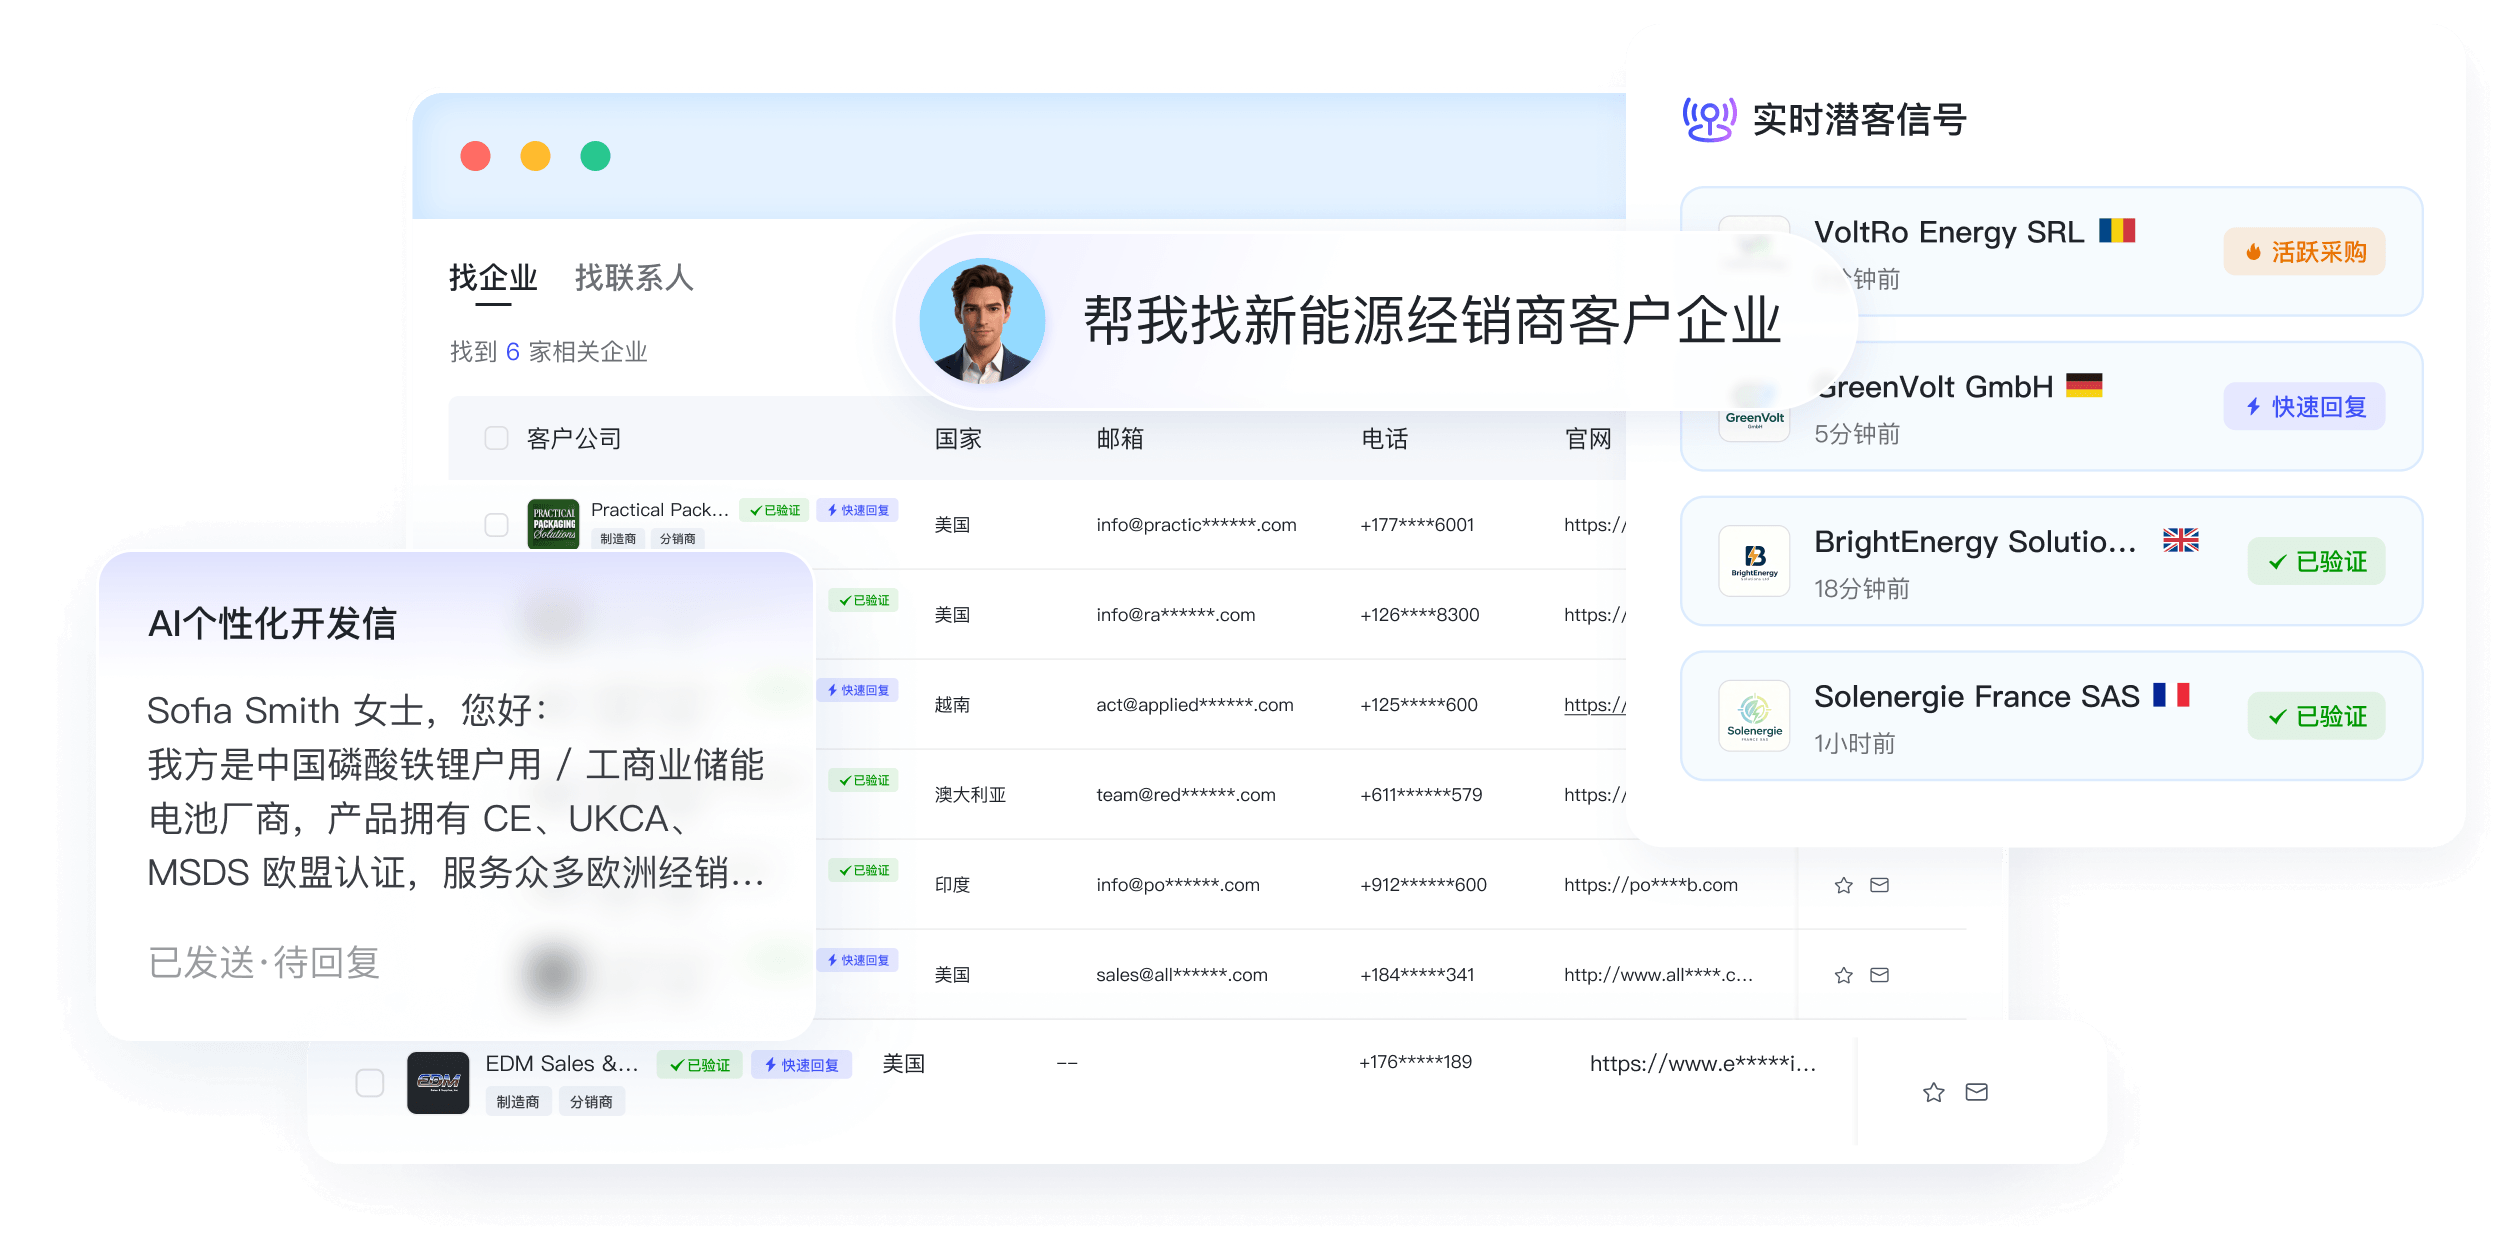Select the 找企业 tab
Image resolution: width=2520 pixels, height=1260 pixels.
click(x=493, y=277)
